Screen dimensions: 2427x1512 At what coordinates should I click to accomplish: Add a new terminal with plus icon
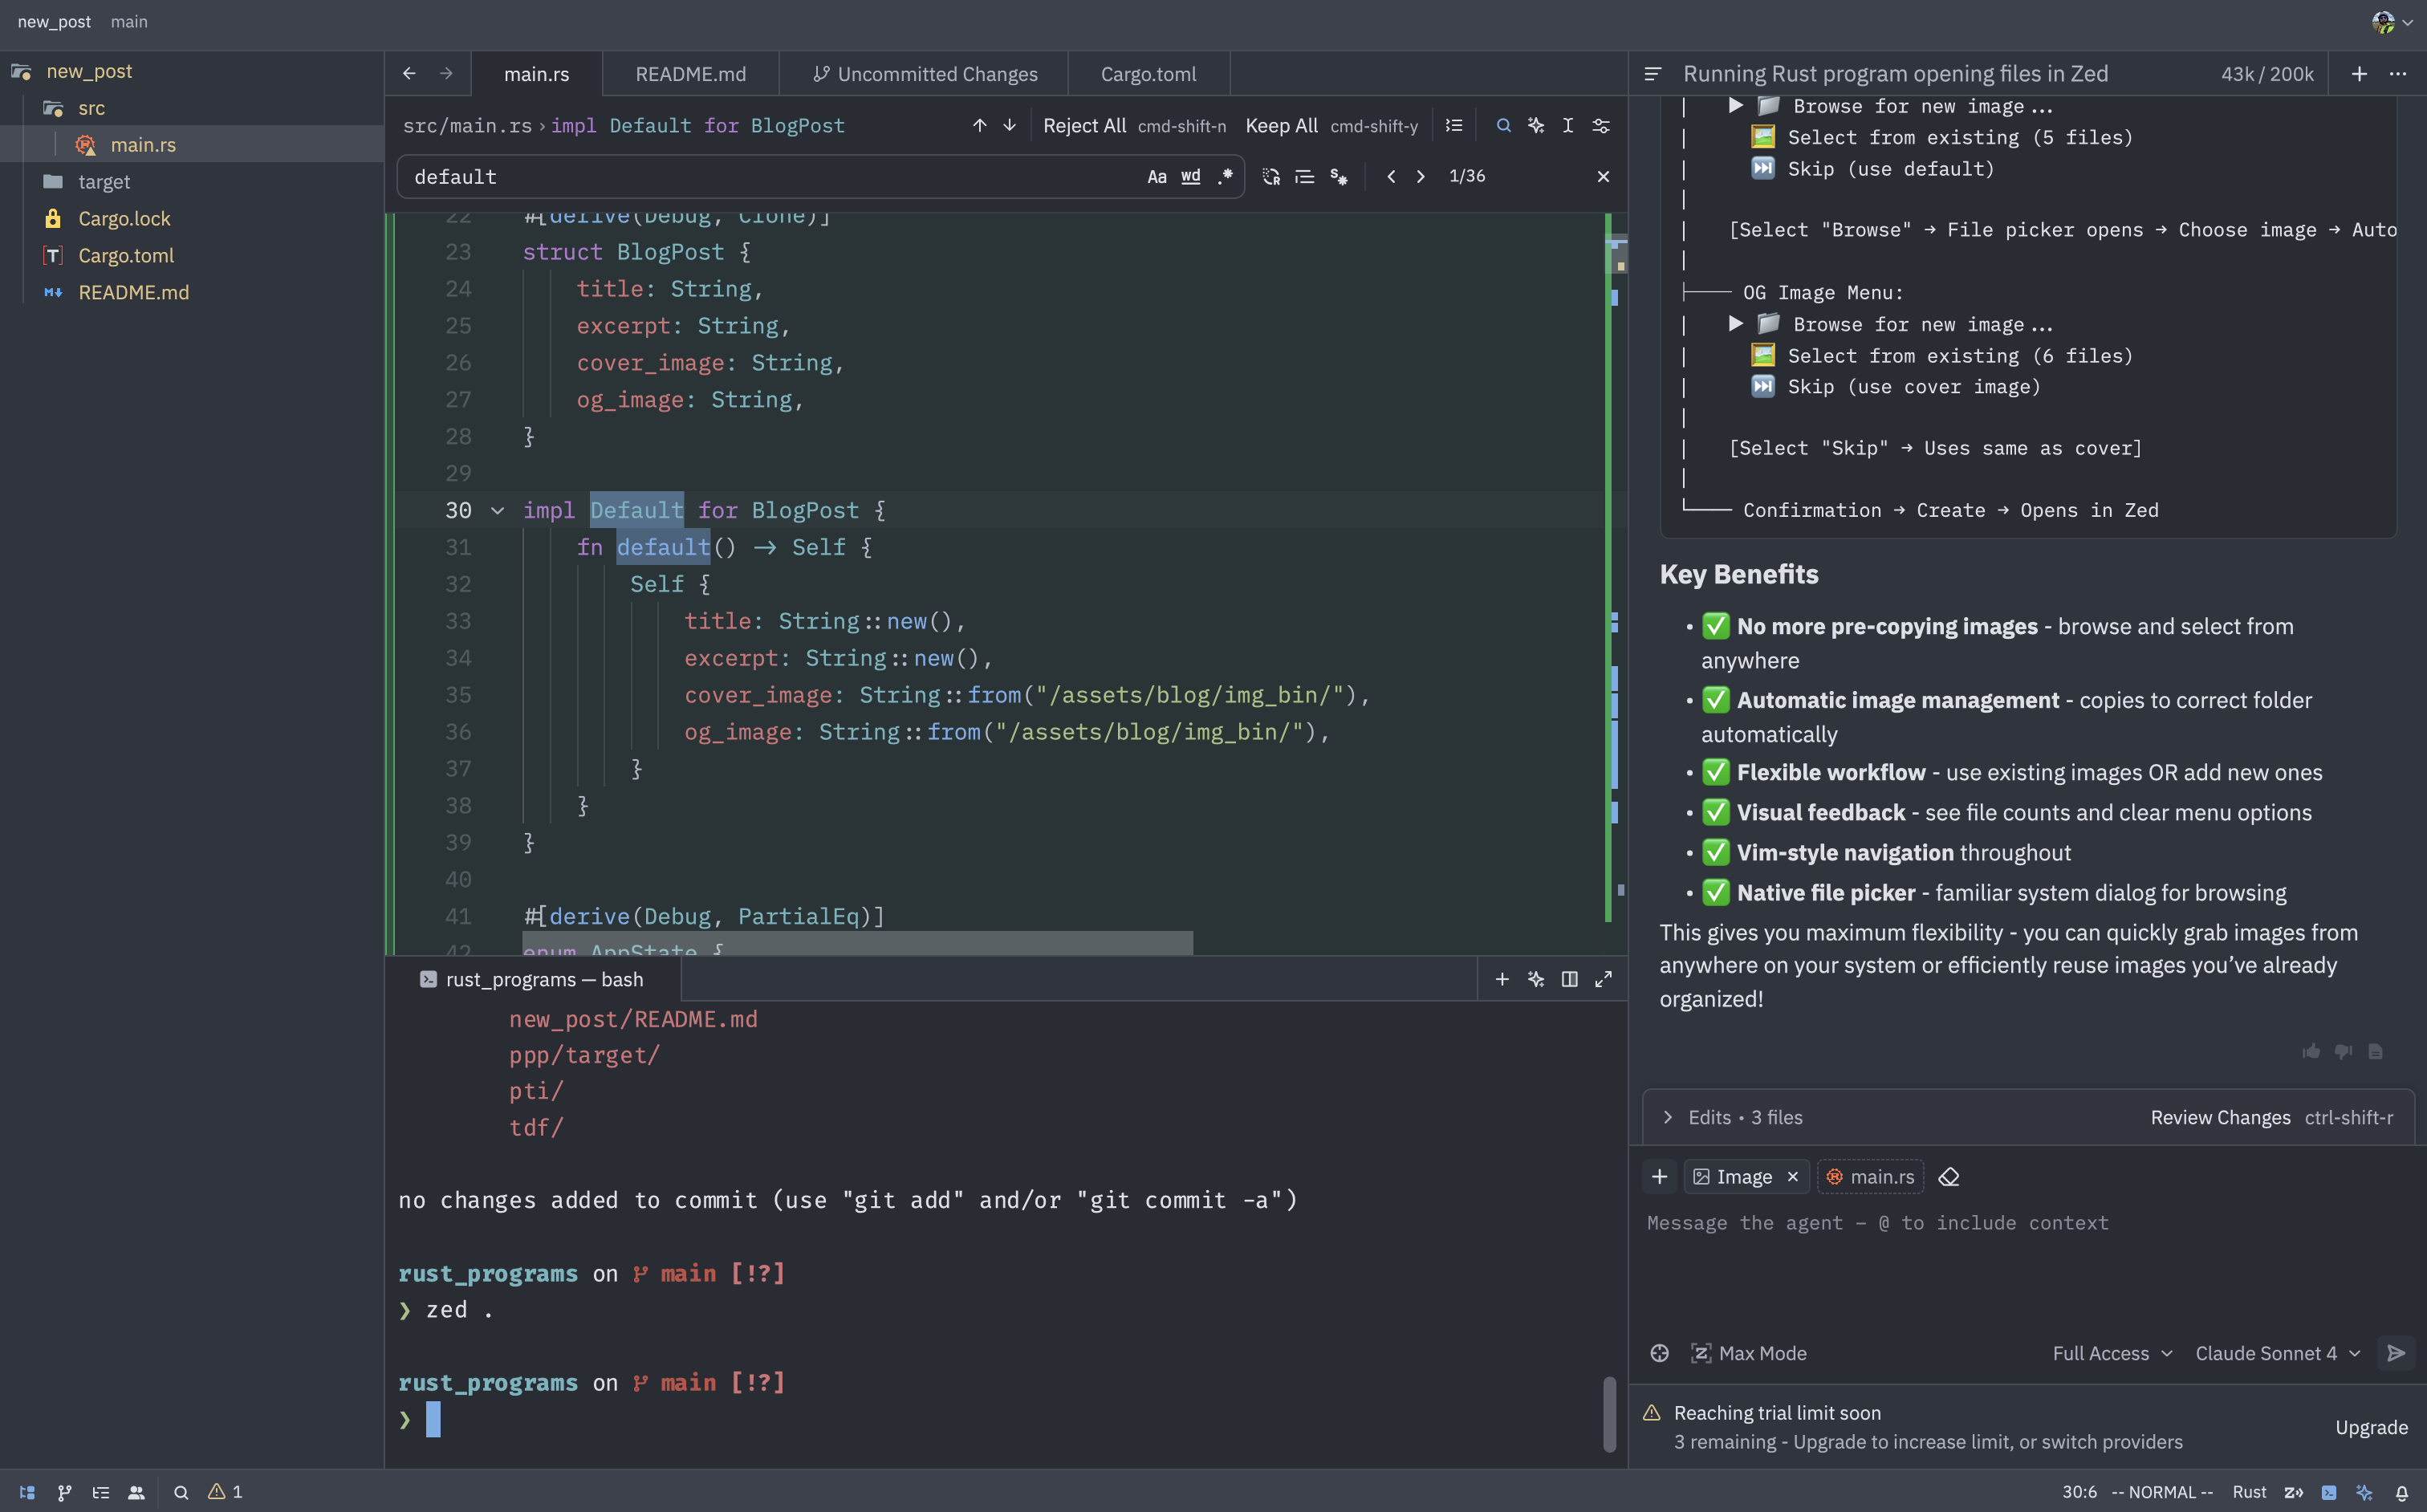pyautogui.click(x=1502, y=979)
